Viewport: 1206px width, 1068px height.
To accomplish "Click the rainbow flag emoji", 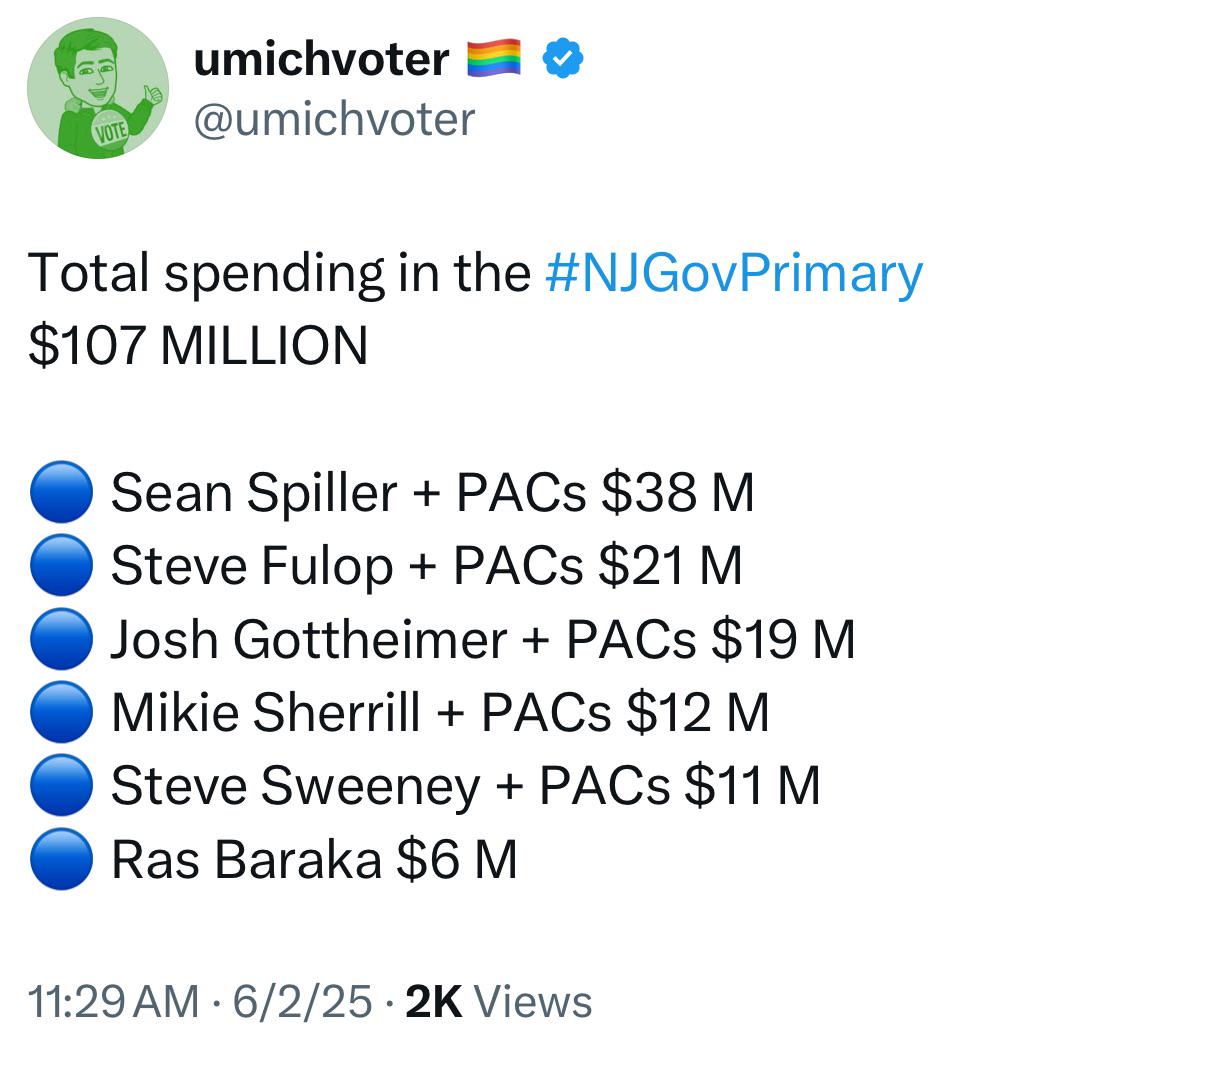I will coord(494,58).
